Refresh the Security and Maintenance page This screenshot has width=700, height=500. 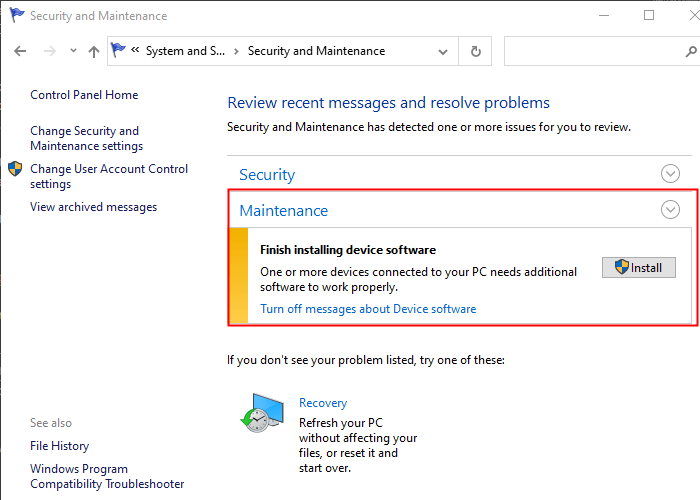476,51
